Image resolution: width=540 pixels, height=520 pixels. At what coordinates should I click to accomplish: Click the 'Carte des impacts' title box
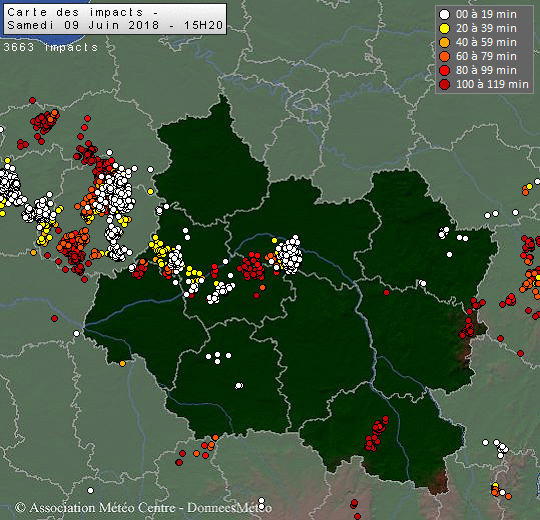115,19
